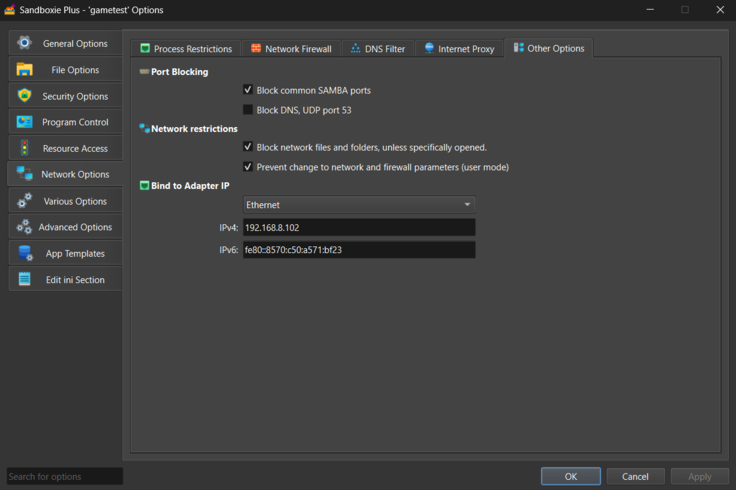
Task: Click the IPv4 address input field
Action: 358,227
